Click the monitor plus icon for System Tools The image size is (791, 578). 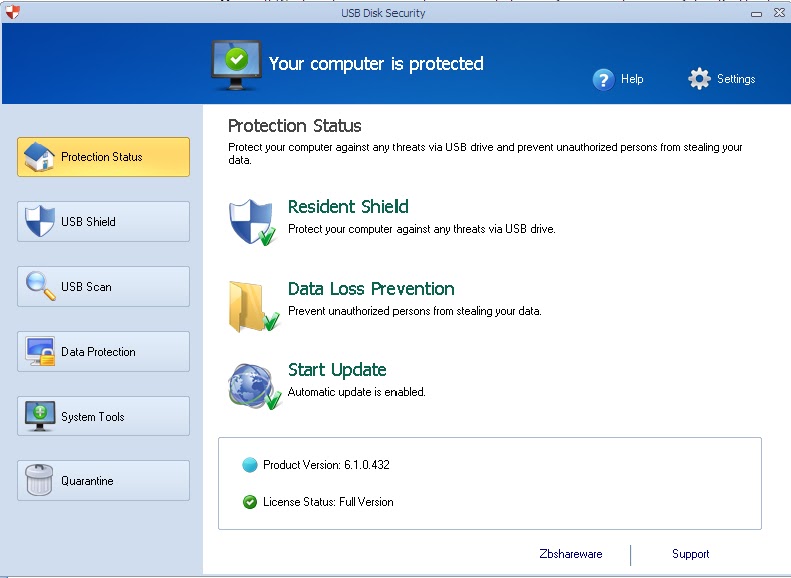click(x=40, y=416)
